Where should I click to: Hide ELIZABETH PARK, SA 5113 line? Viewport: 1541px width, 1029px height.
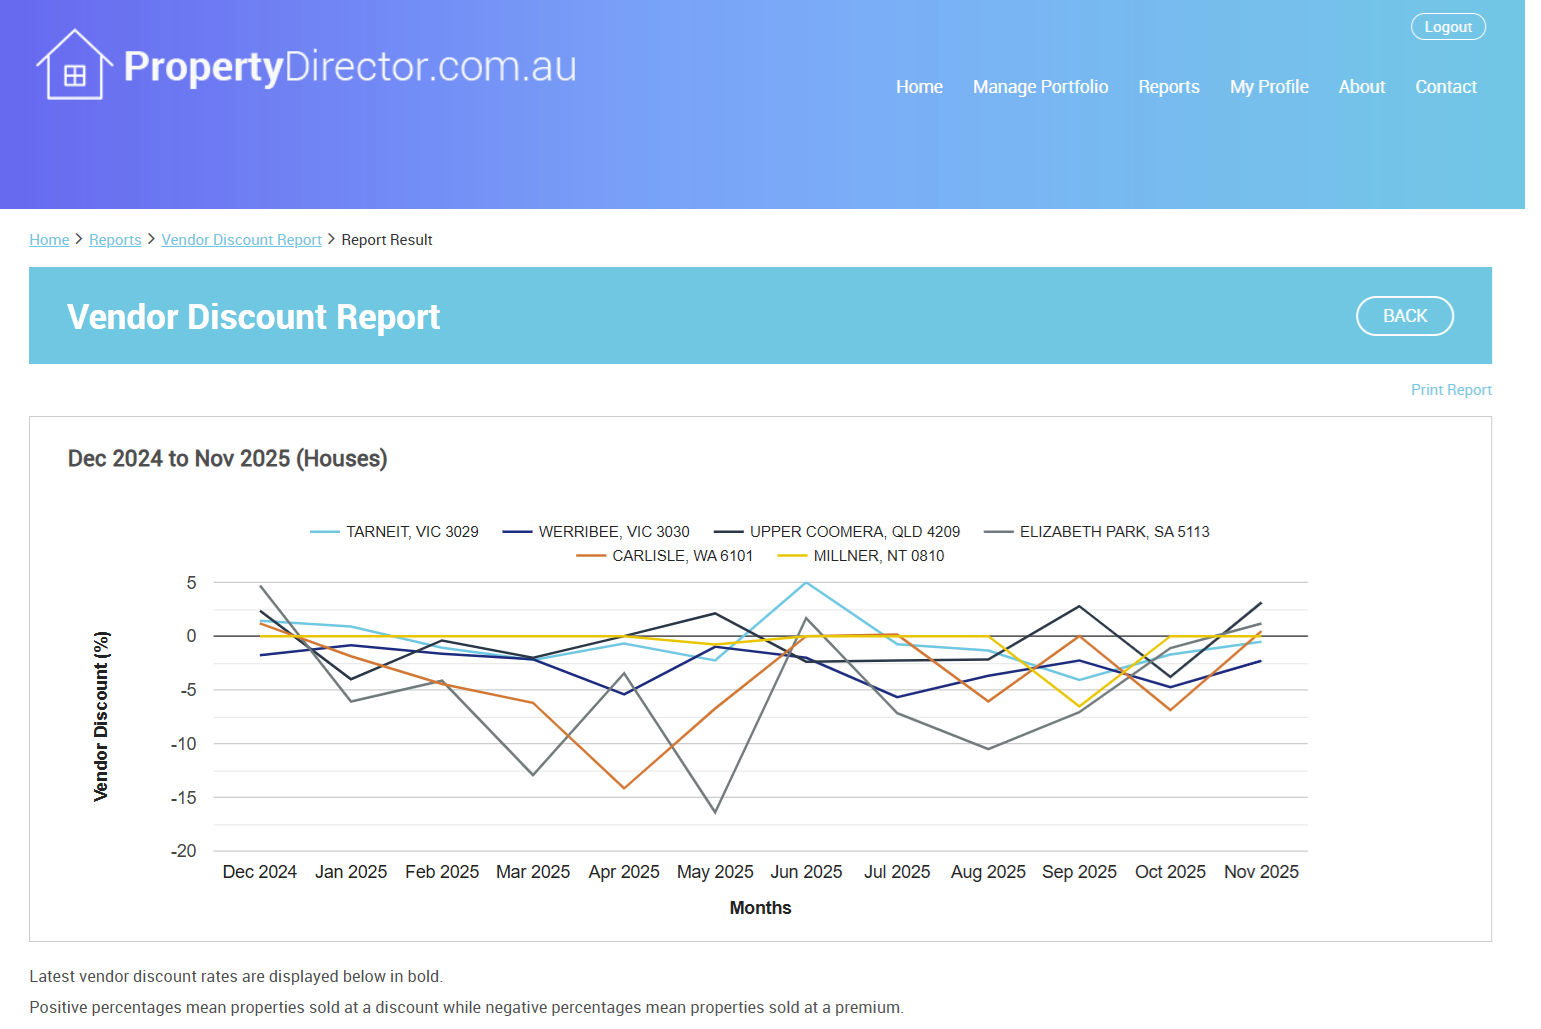(x=1113, y=532)
